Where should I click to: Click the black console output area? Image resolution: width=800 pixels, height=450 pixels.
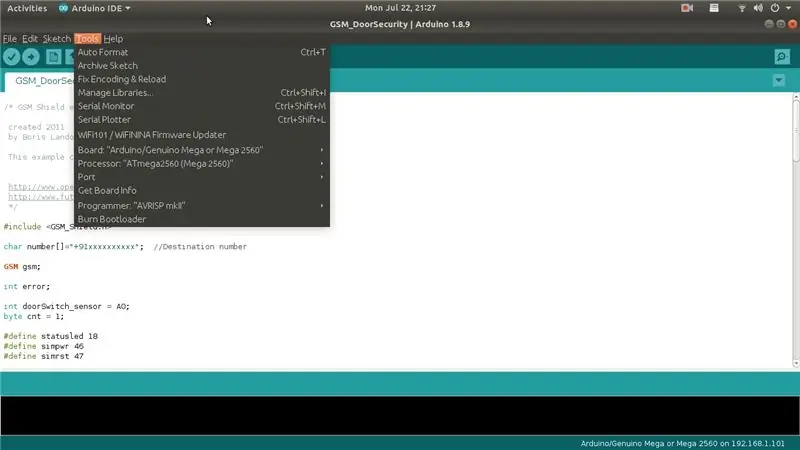pyautogui.click(x=400, y=415)
